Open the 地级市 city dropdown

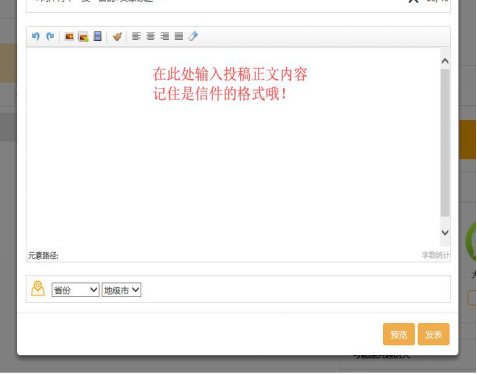point(121,290)
